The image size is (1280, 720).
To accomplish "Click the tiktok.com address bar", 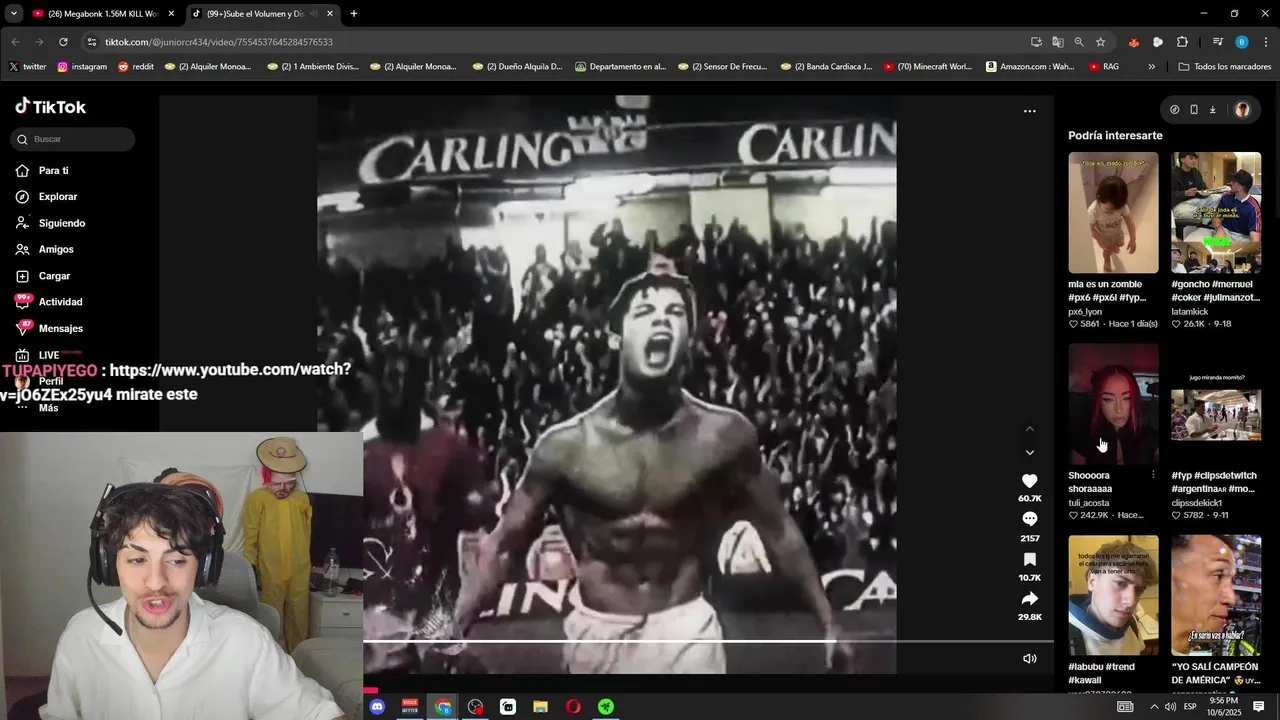I will tap(560, 42).
